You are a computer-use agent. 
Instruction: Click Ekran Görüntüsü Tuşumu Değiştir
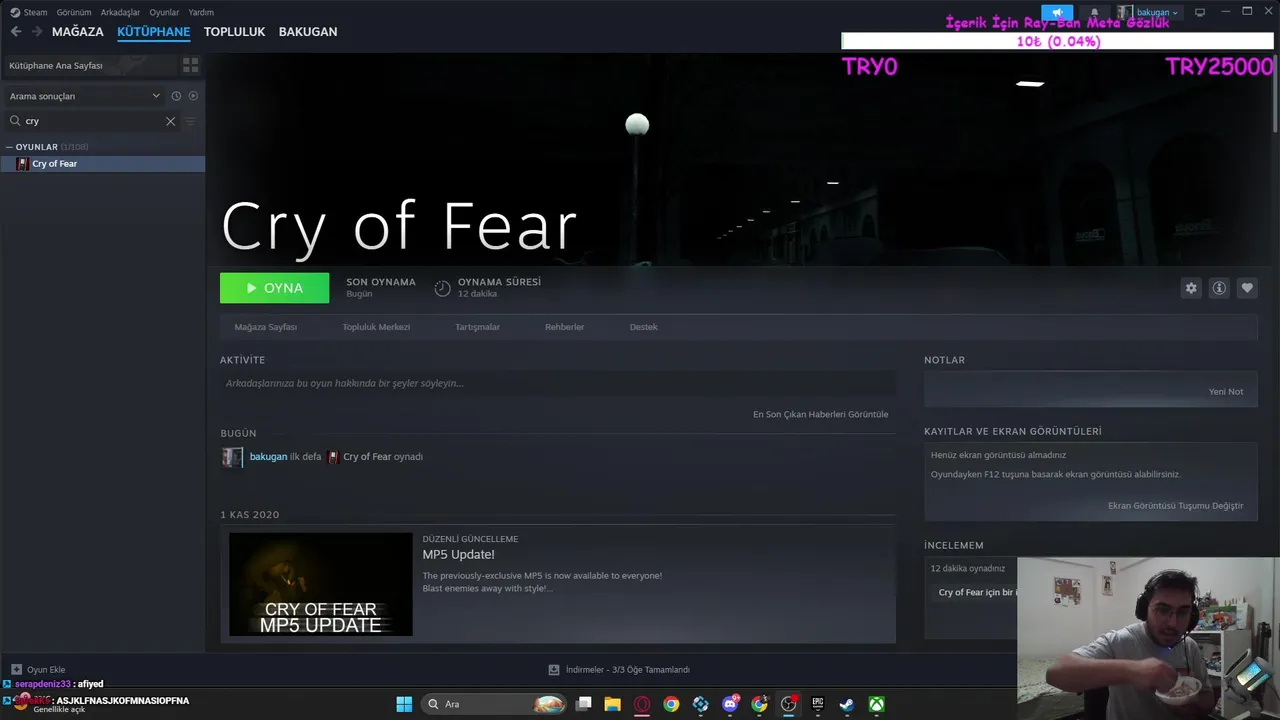click(1175, 506)
